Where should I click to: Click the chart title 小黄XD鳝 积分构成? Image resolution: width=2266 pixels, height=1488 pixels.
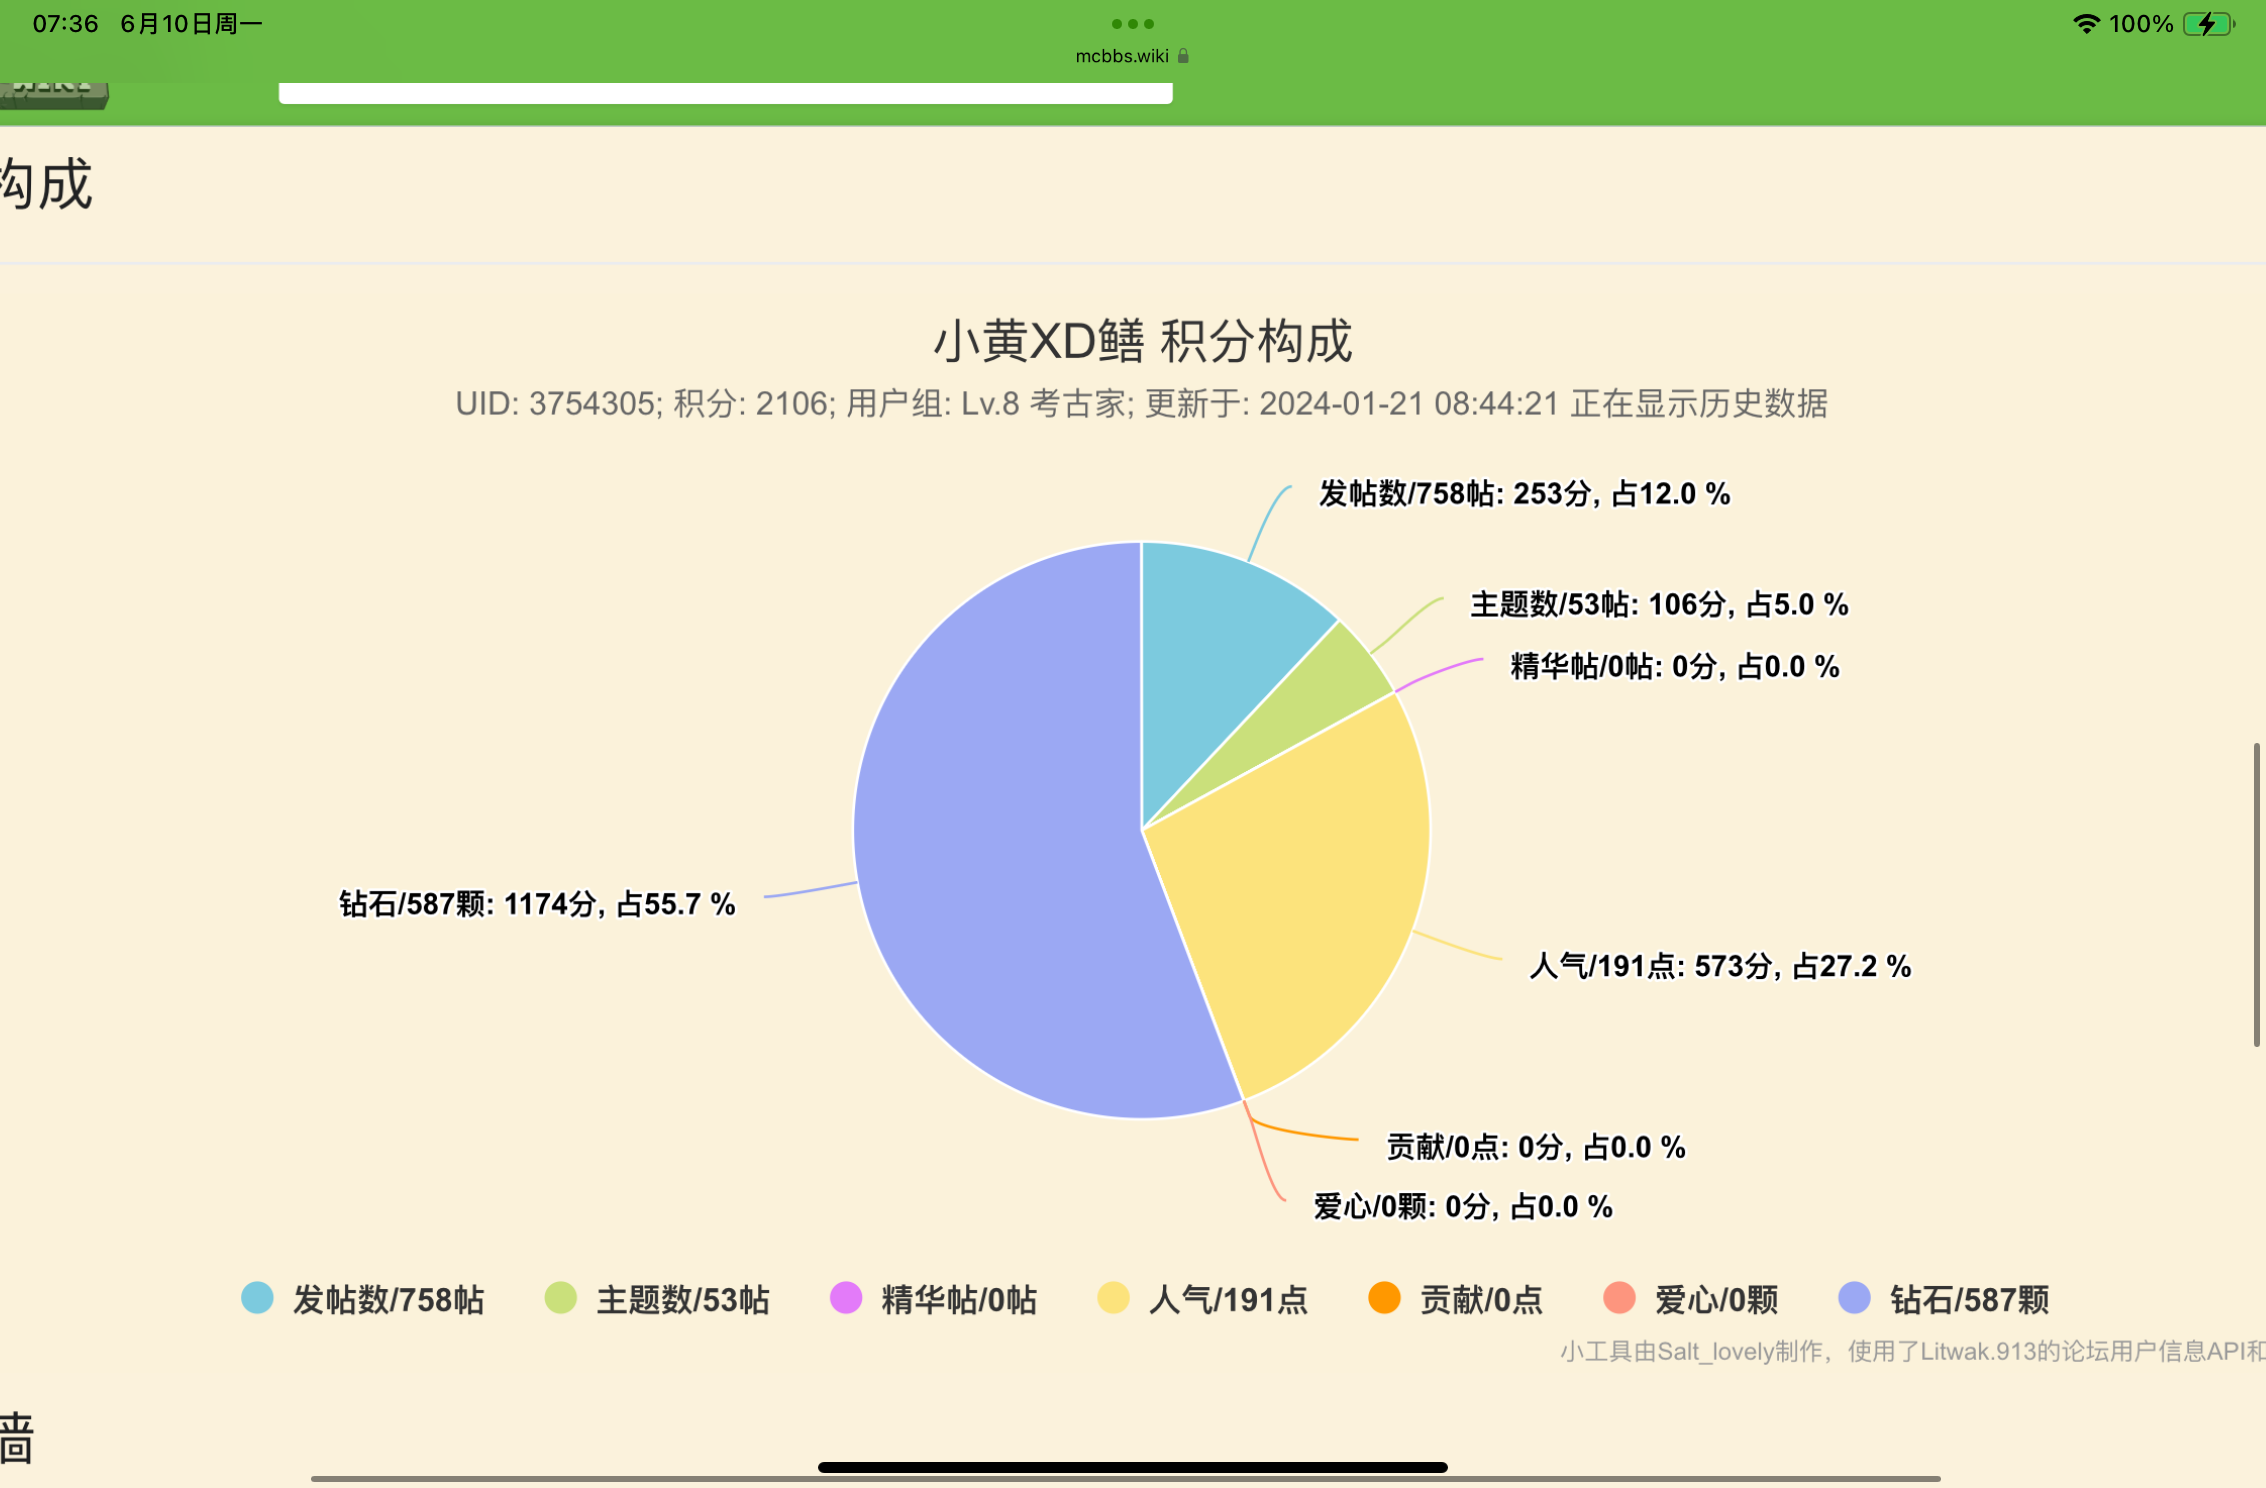(x=1142, y=341)
